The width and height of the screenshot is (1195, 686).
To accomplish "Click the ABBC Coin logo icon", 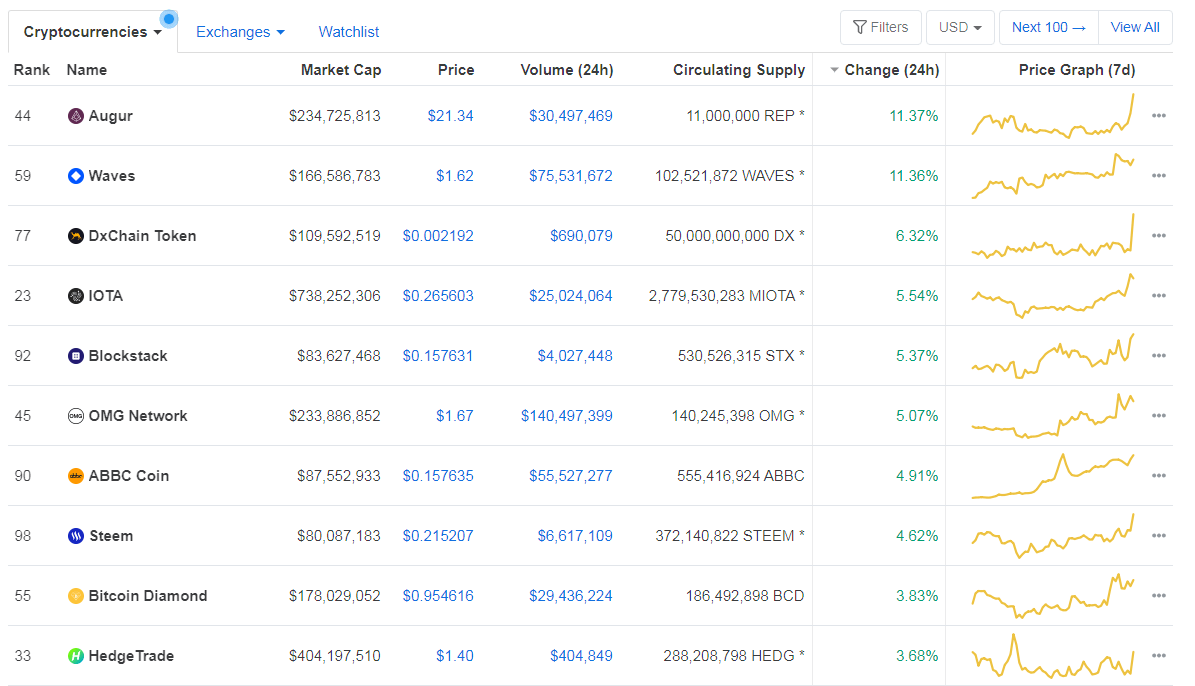I will [x=75, y=476].
